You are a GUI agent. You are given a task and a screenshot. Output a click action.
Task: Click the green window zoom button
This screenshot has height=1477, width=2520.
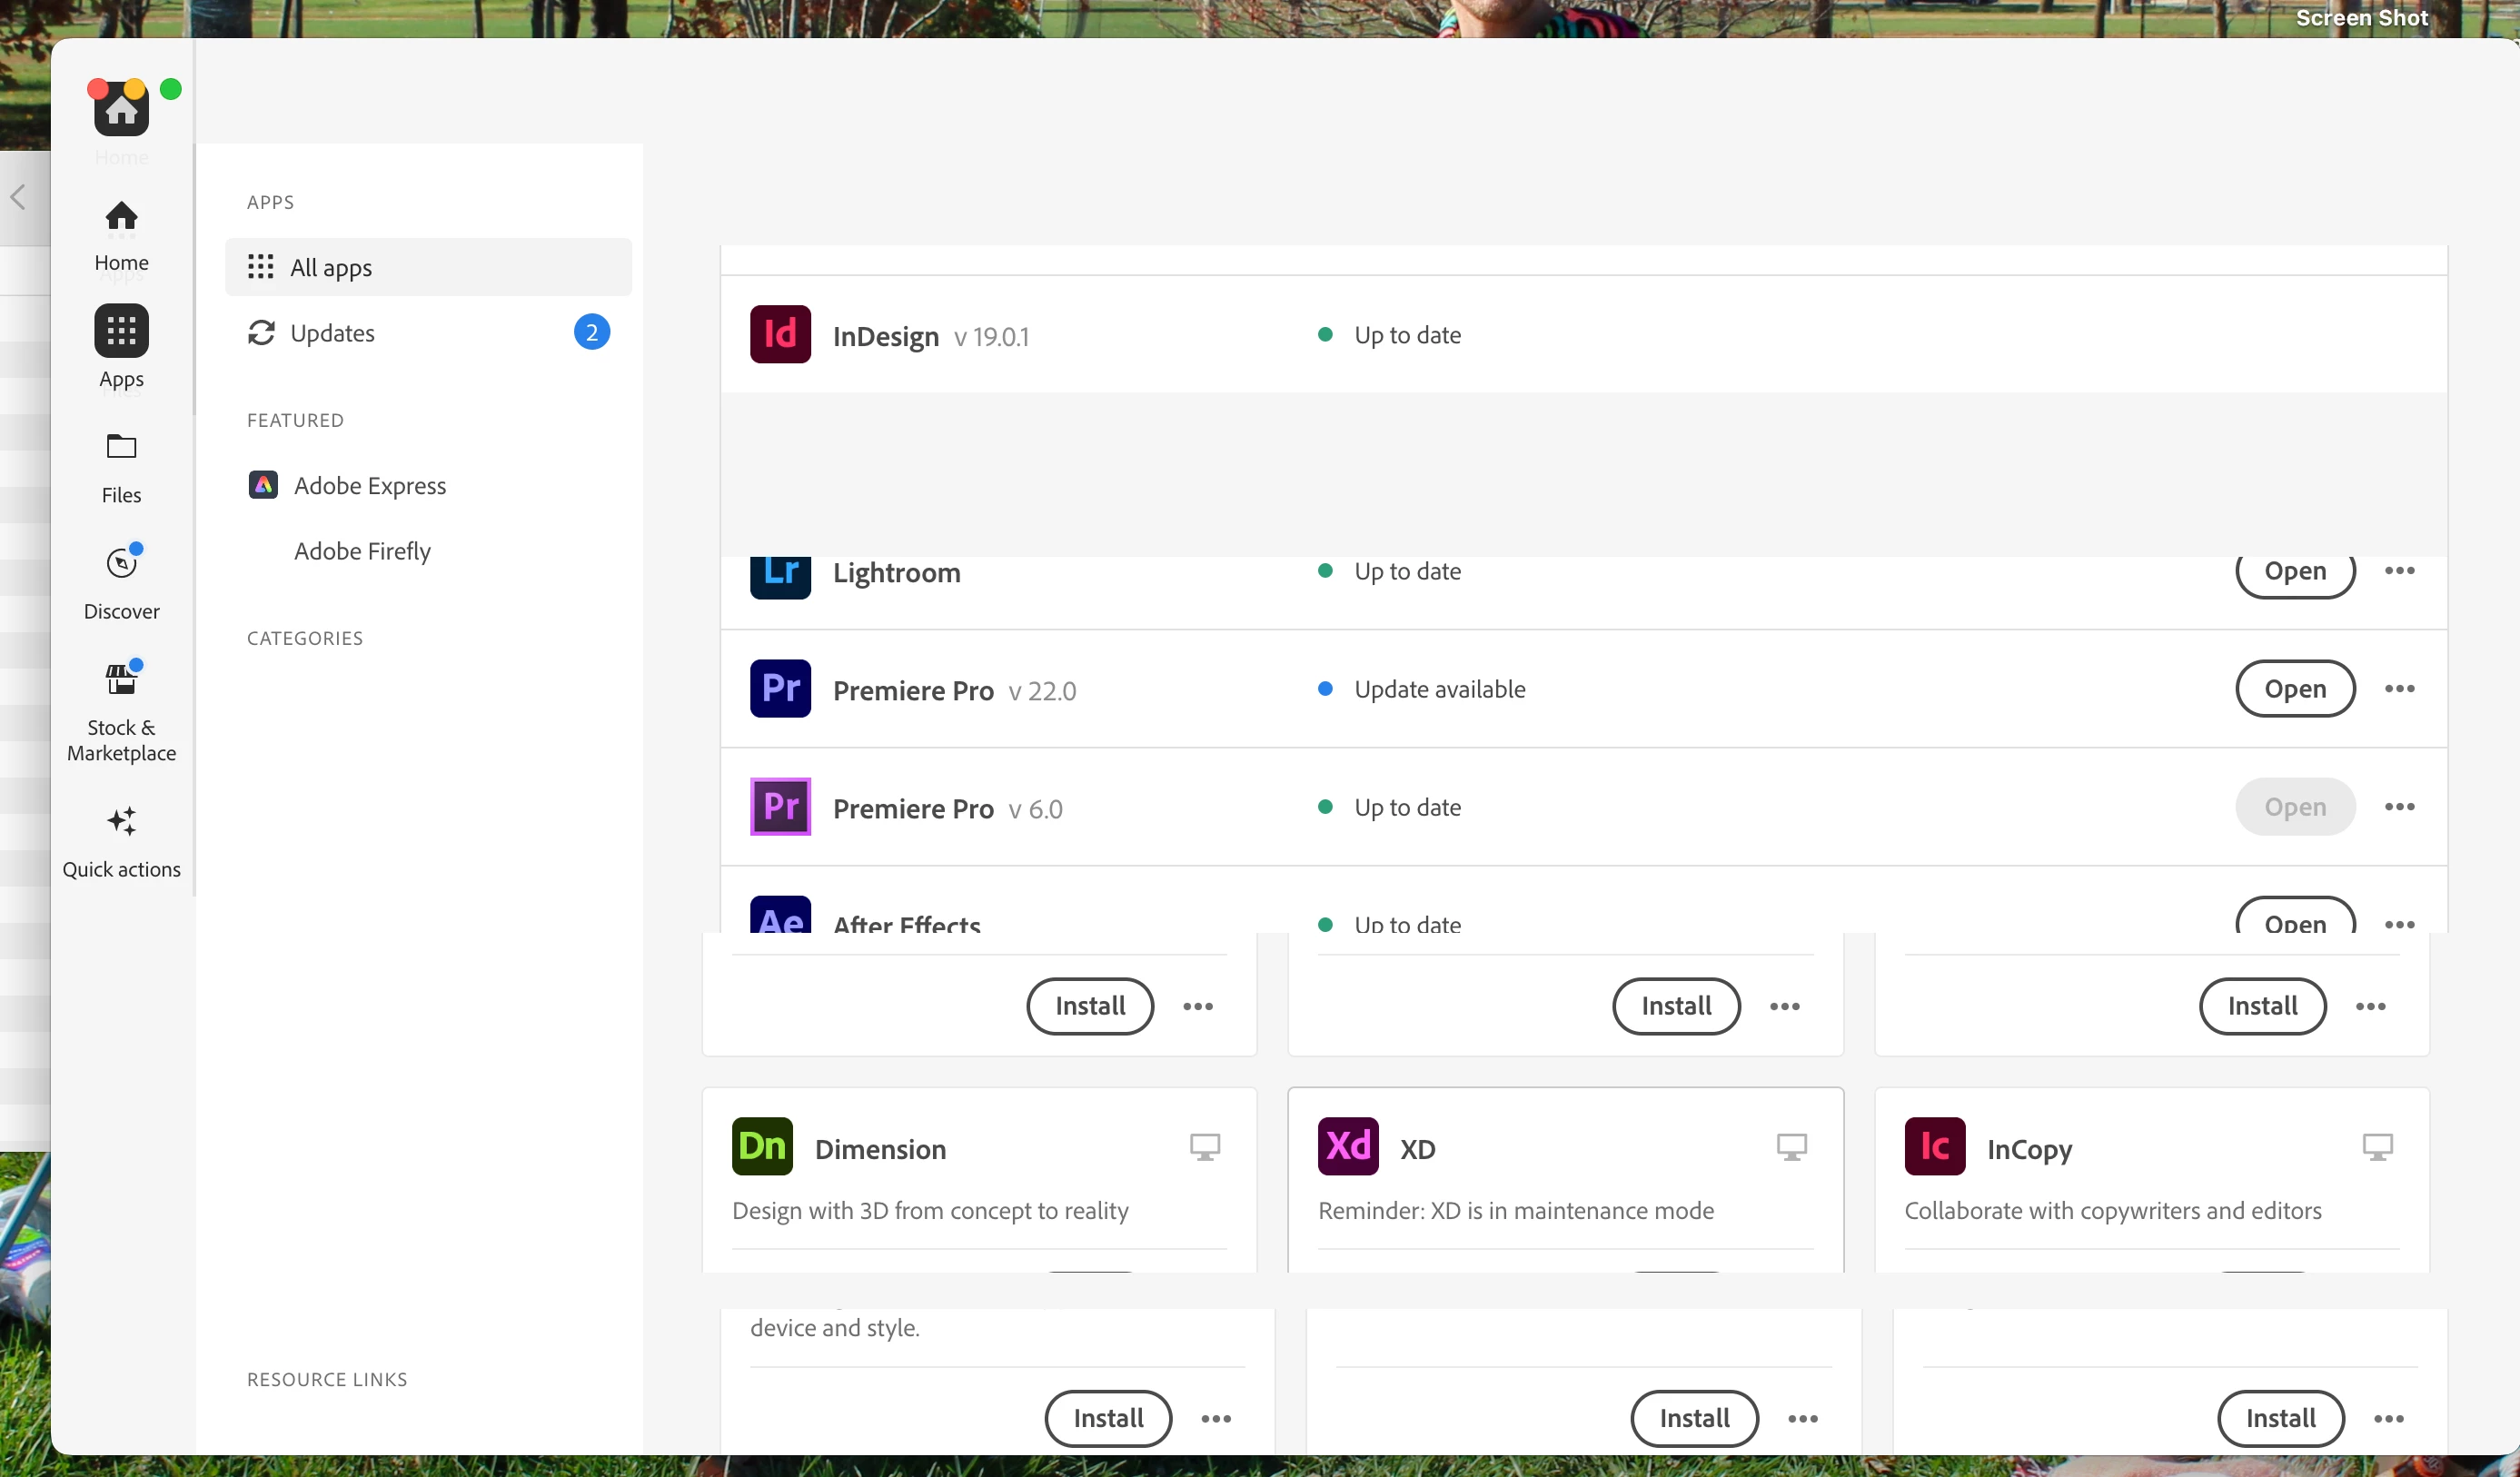coord(171,89)
